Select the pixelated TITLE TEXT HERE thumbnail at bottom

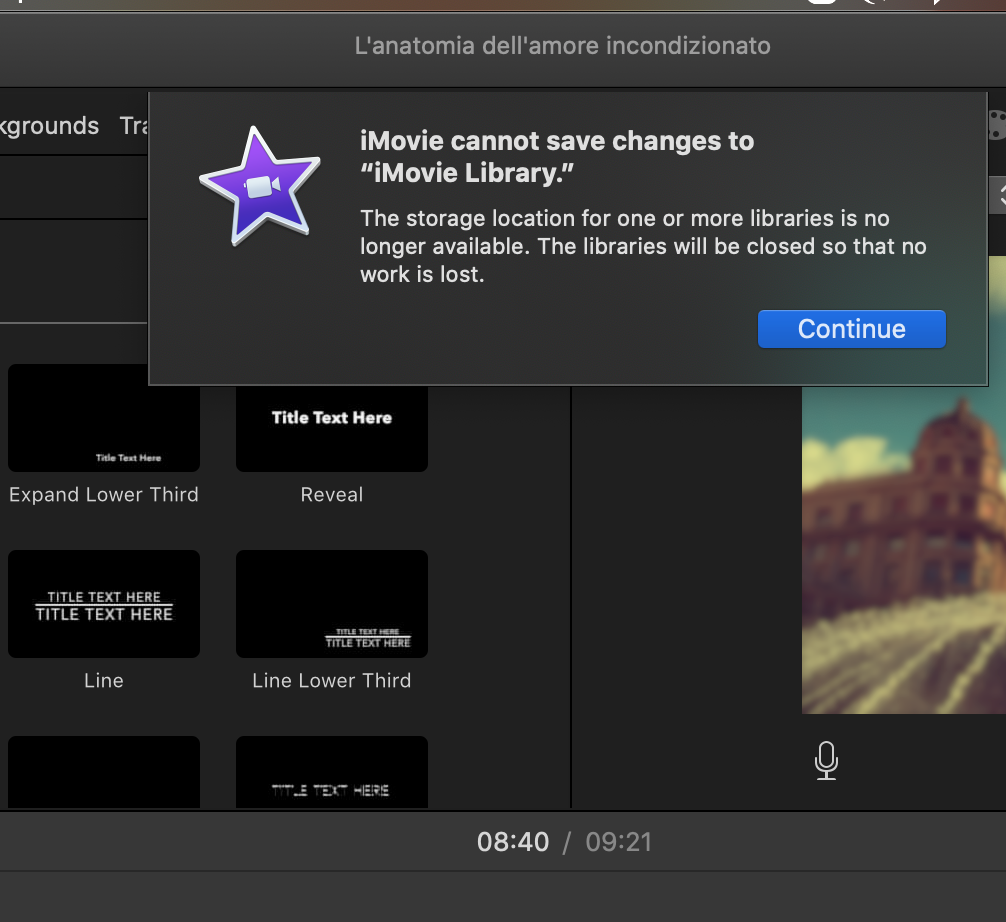[x=332, y=772]
